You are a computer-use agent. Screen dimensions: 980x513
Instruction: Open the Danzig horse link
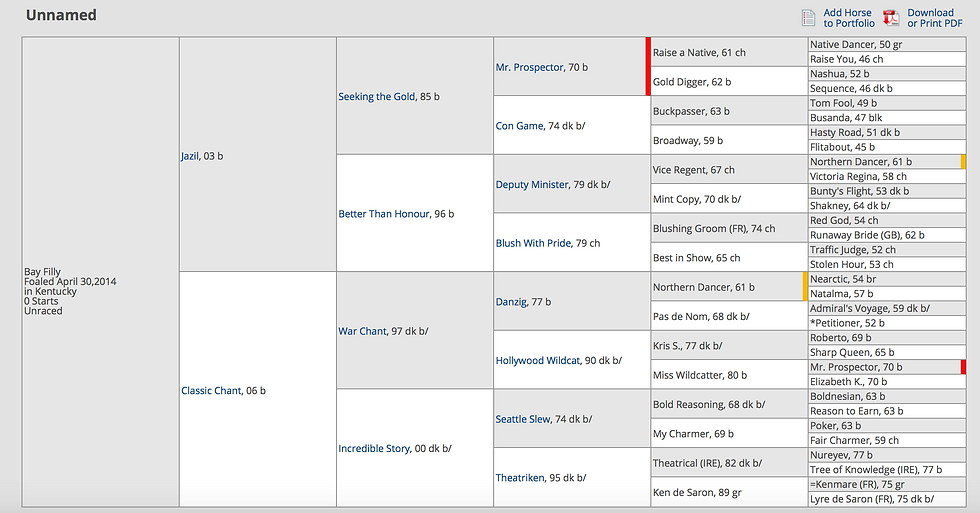(x=513, y=302)
